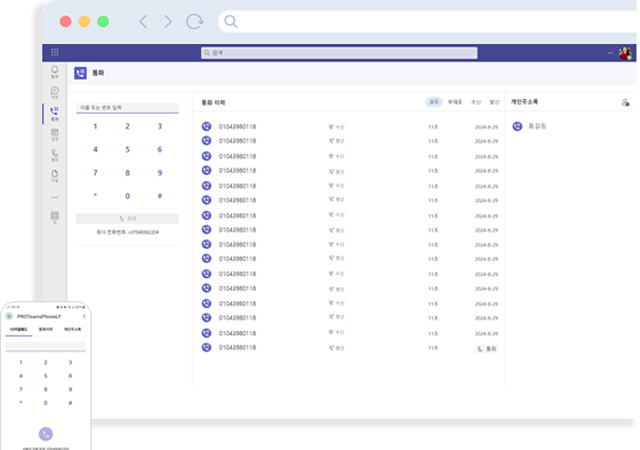Screen dimensions: 640x450
Task: Click the 검색 search box in top bar
Action: pyautogui.click(x=338, y=52)
